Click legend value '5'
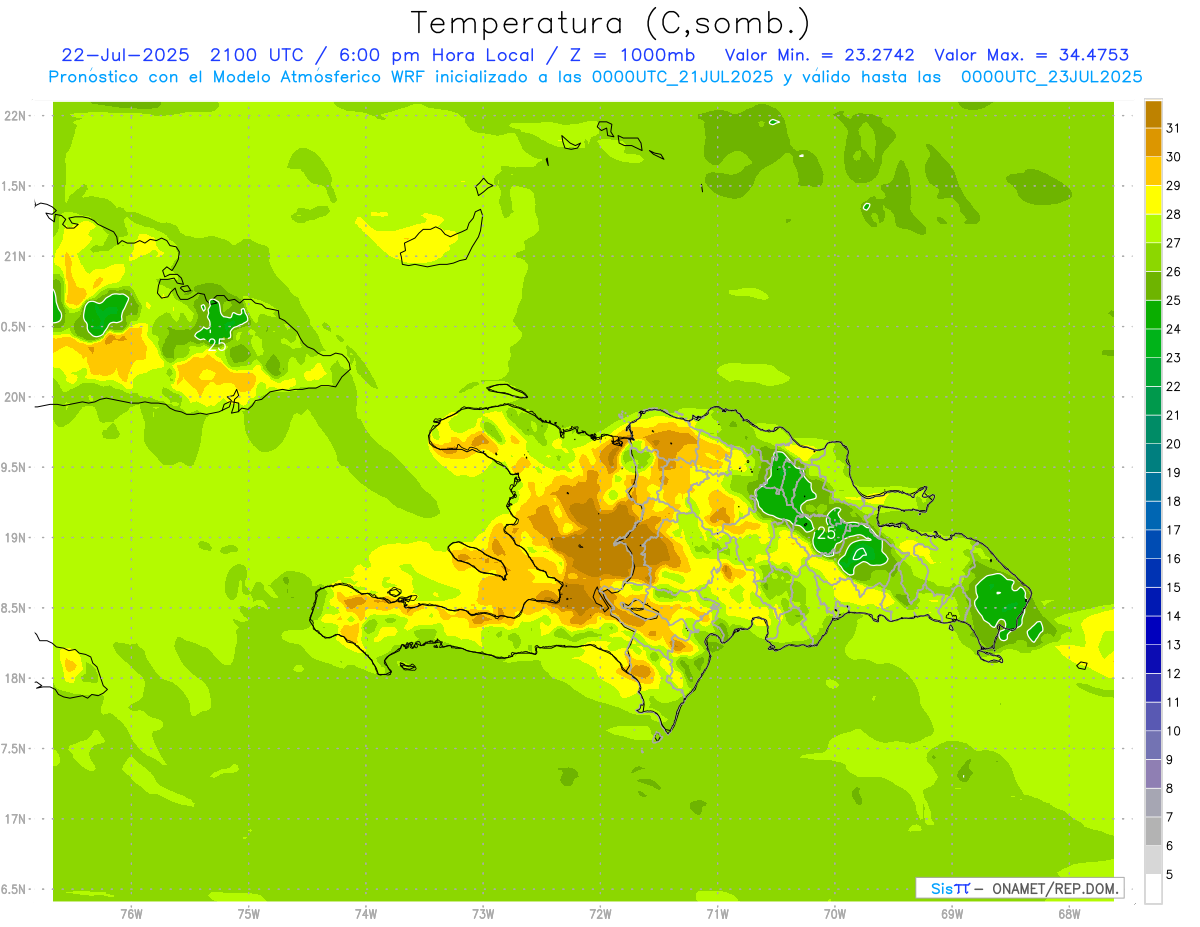 [x=1172, y=875]
